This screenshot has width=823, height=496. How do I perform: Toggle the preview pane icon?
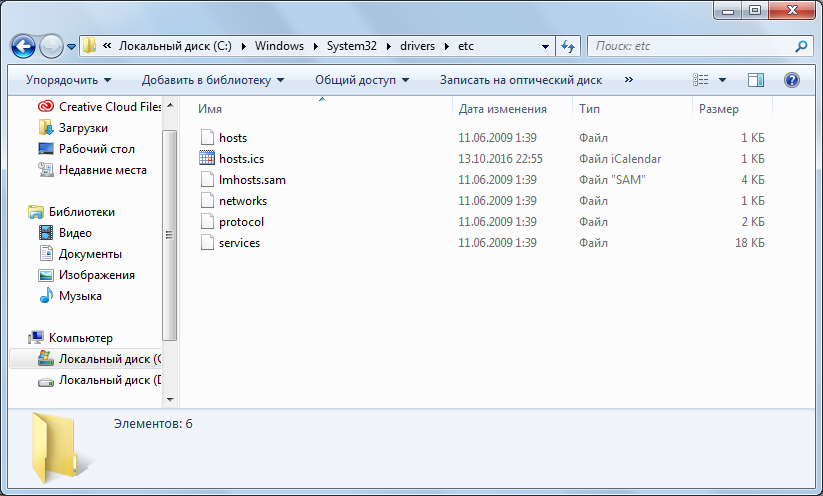[x=756, y=80]
